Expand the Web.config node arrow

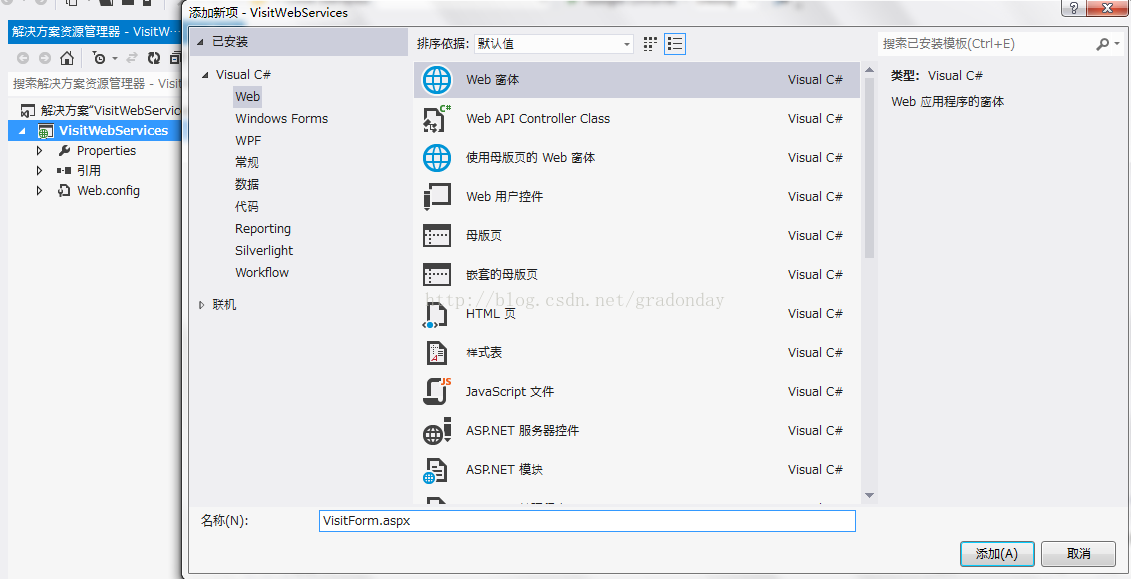[x=40, y=191]
